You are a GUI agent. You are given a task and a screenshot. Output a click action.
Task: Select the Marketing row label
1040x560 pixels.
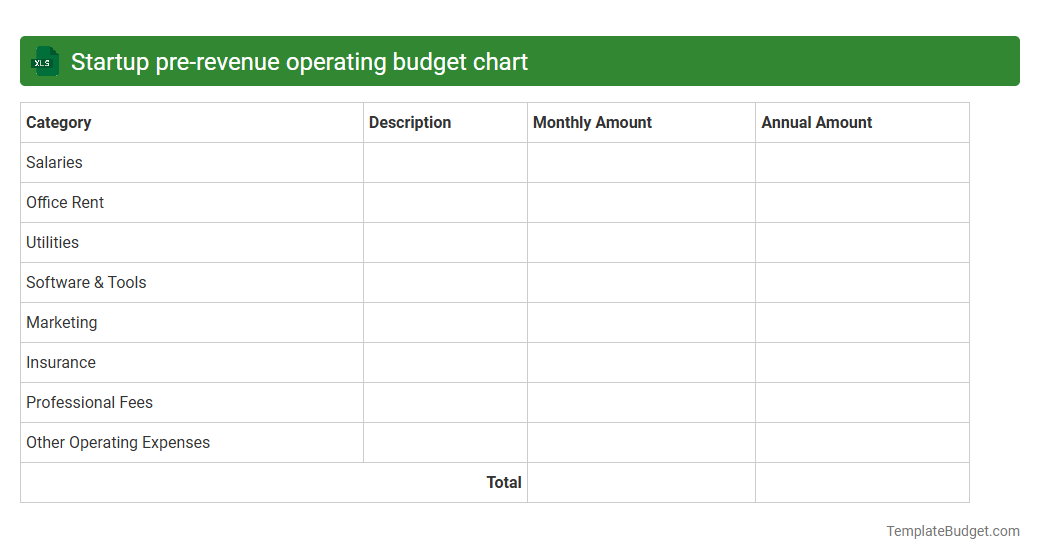[x=62, y=322]
